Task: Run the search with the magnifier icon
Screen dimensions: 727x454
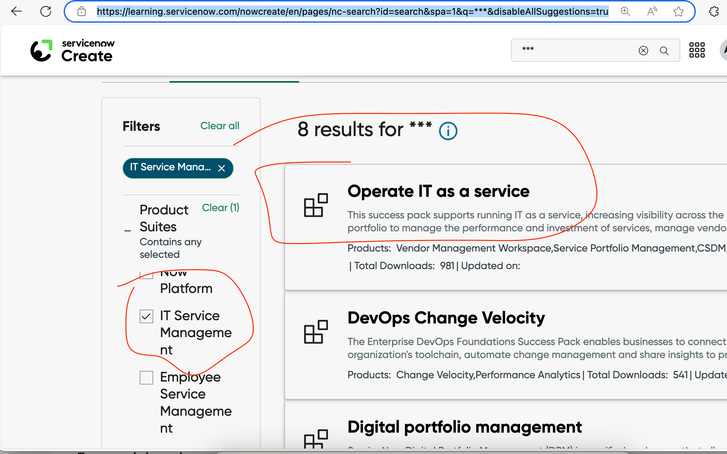Action: pyautogui.click(x=664, y=51)
